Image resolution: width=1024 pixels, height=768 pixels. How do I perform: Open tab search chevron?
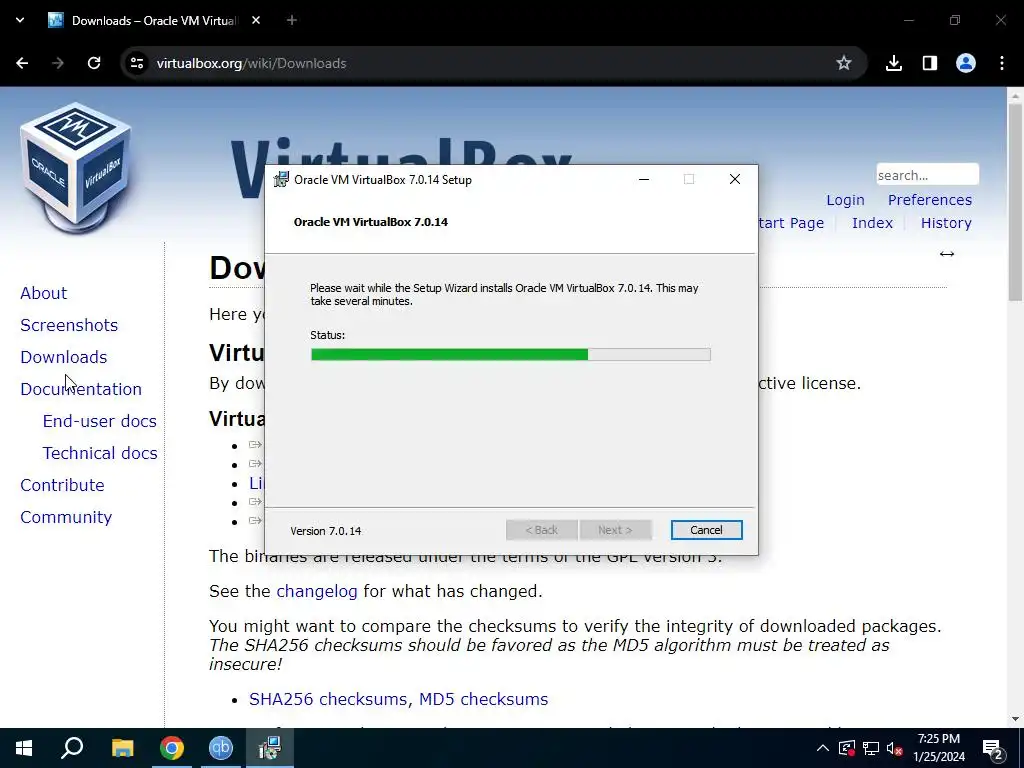click(20, 20)
